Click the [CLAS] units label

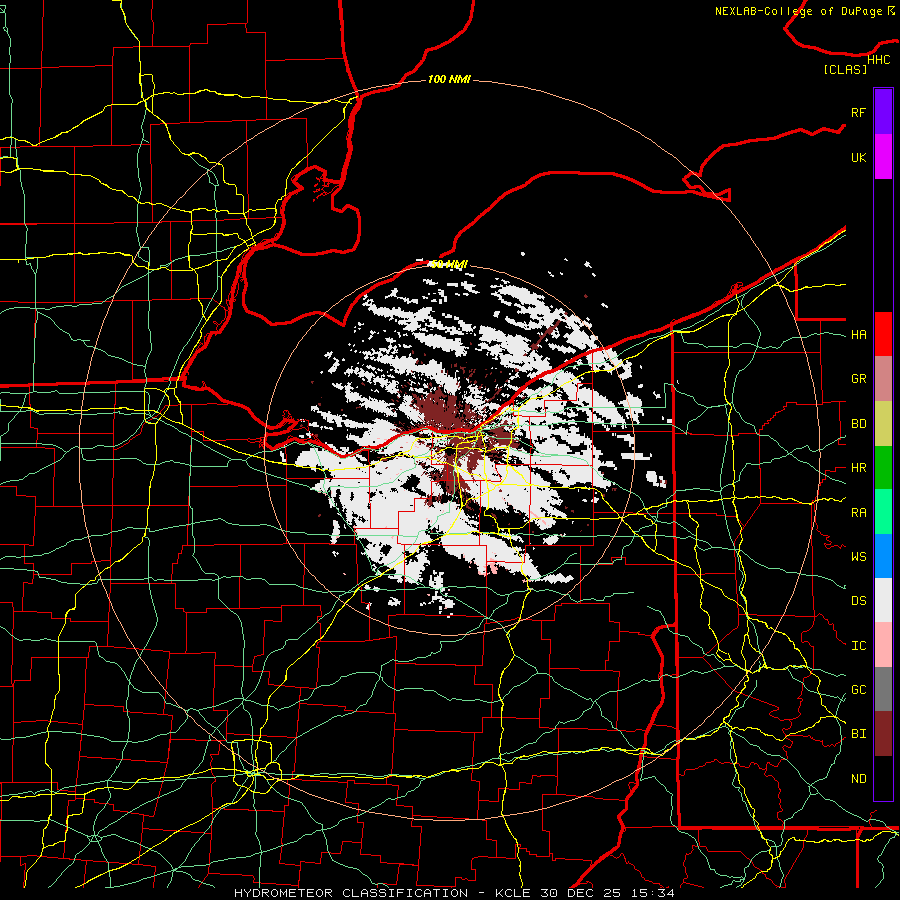pos(845,69)
